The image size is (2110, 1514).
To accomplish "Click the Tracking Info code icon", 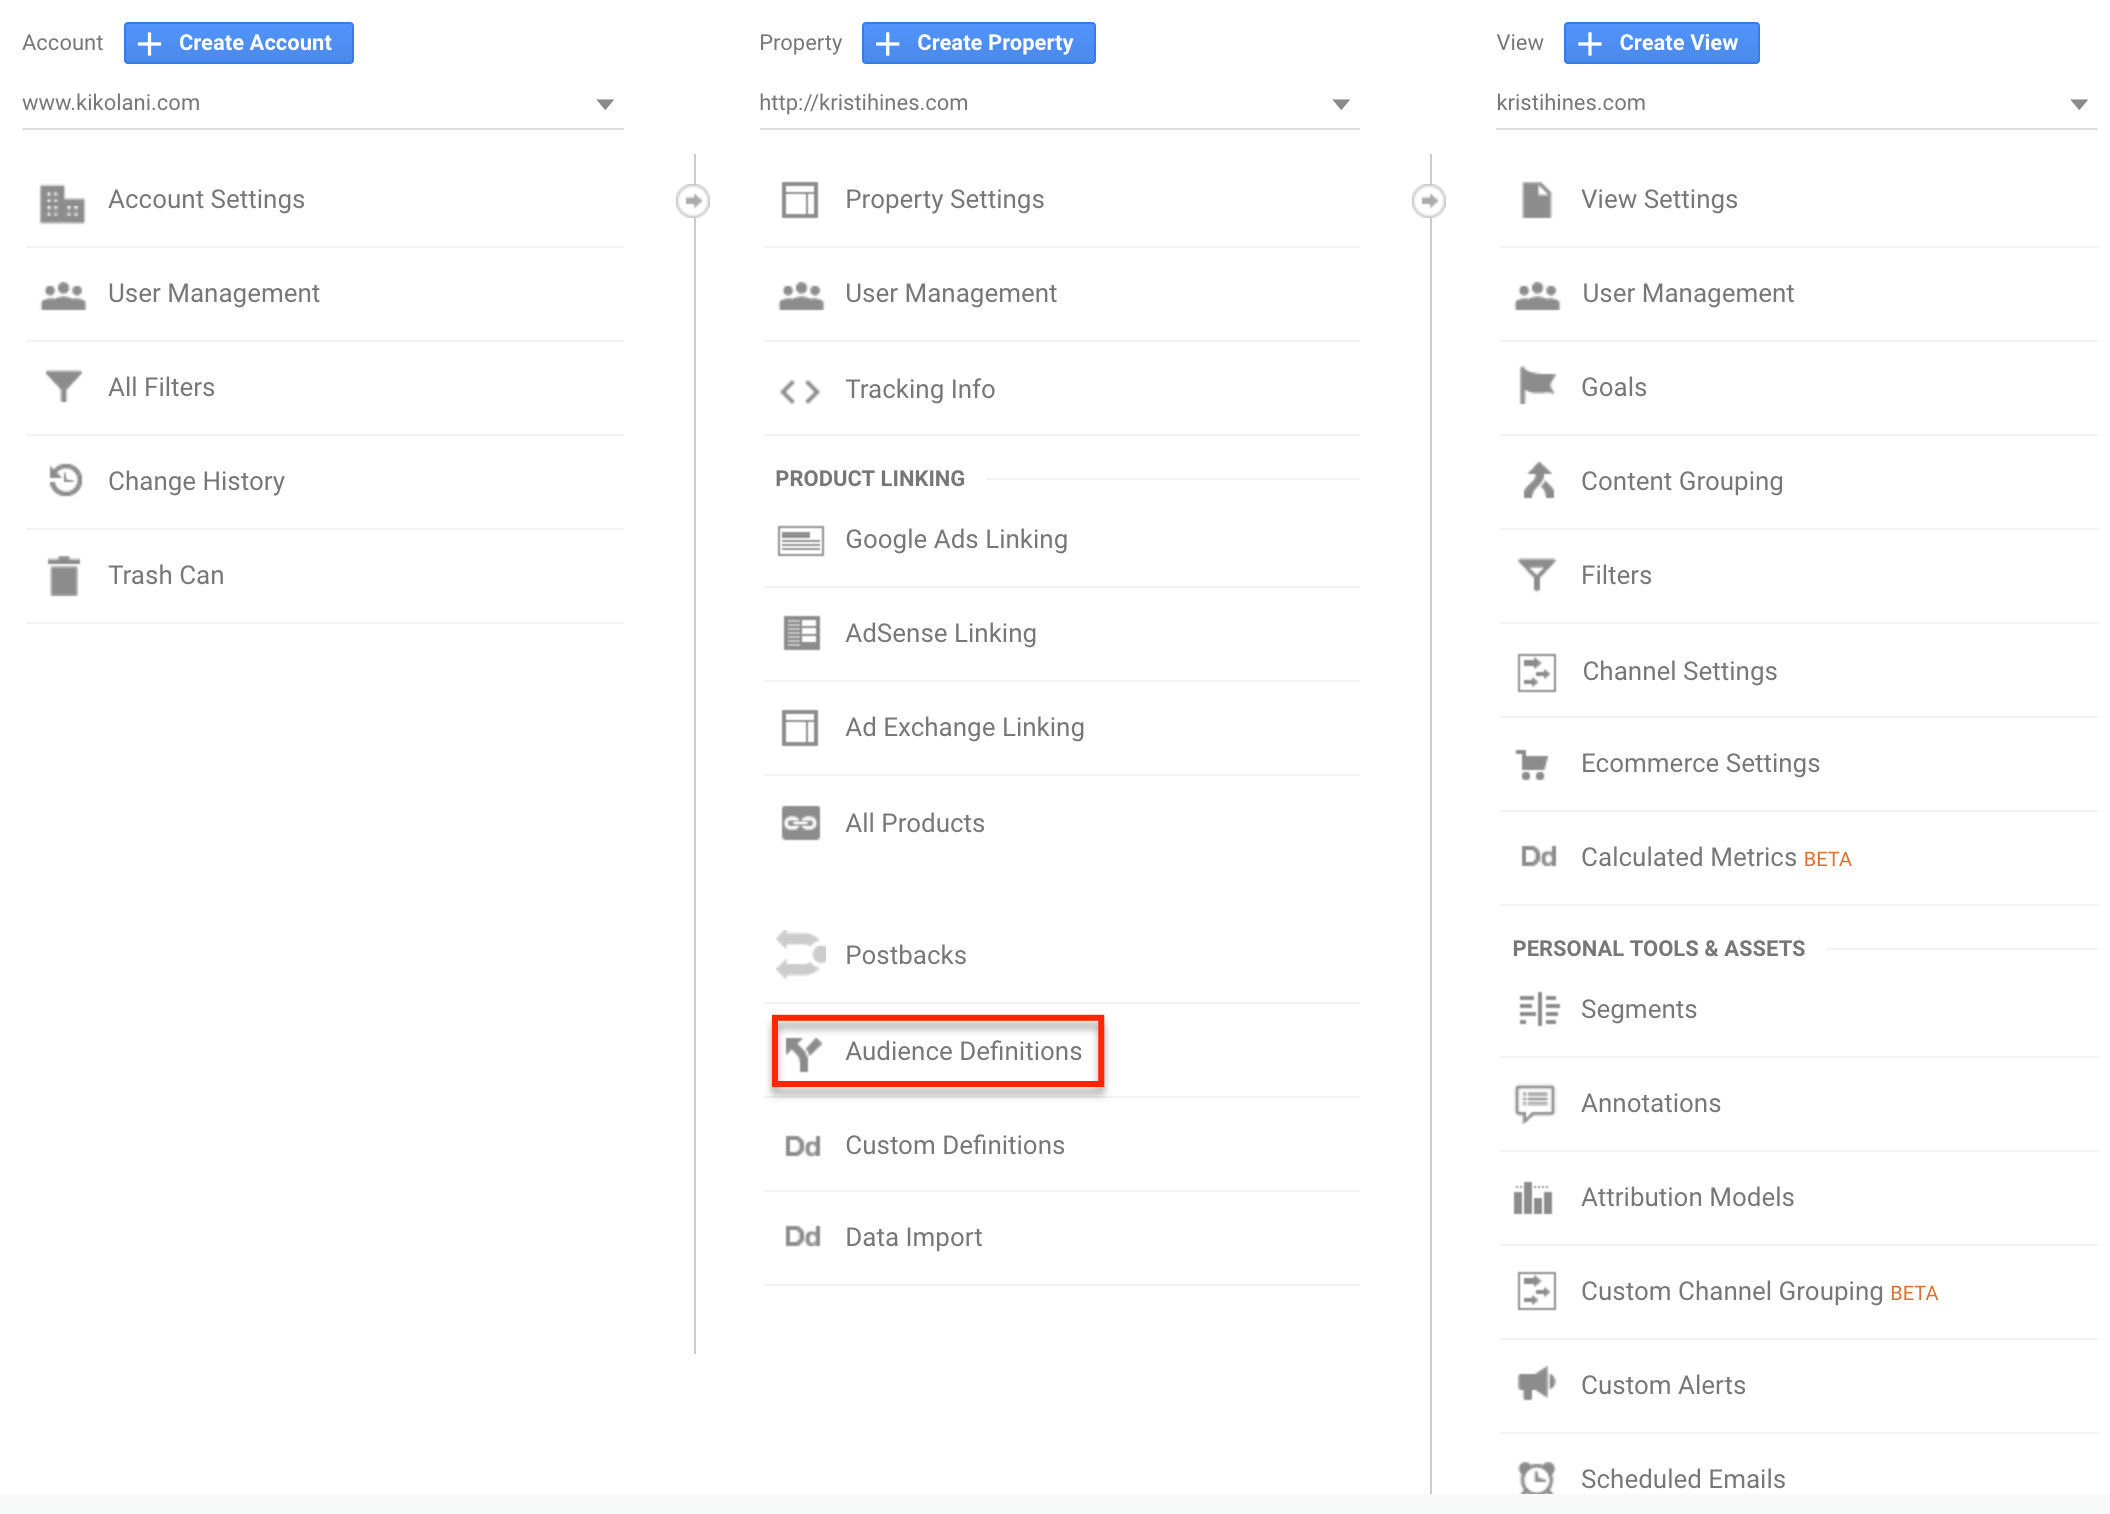I will point(798,388).
